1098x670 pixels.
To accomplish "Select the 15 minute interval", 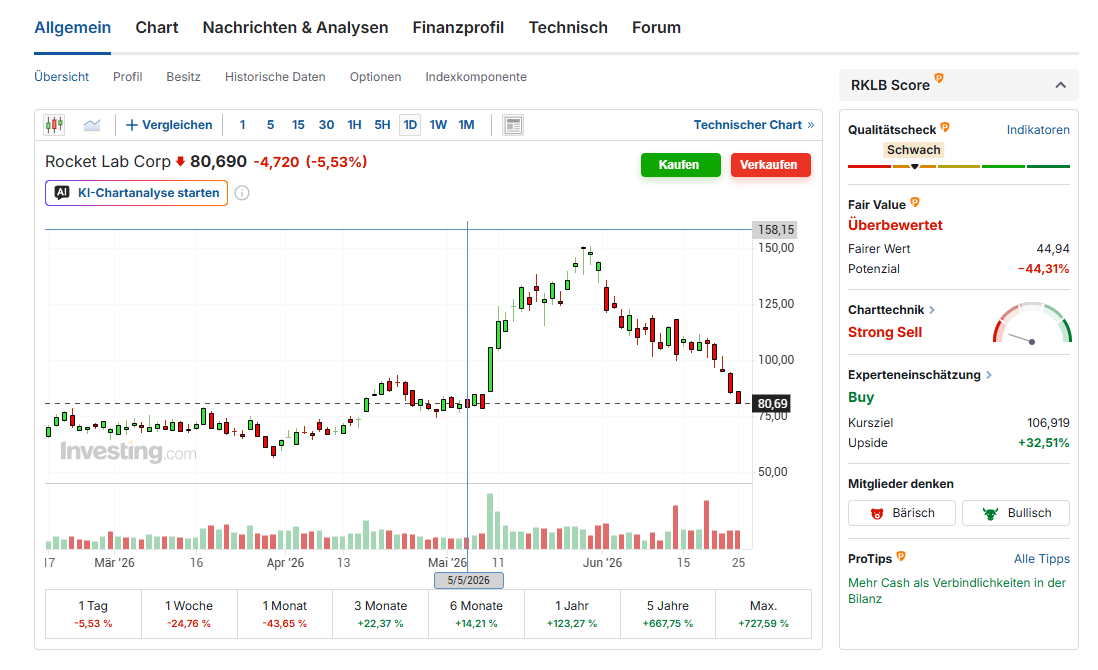I will pos(298,125).
